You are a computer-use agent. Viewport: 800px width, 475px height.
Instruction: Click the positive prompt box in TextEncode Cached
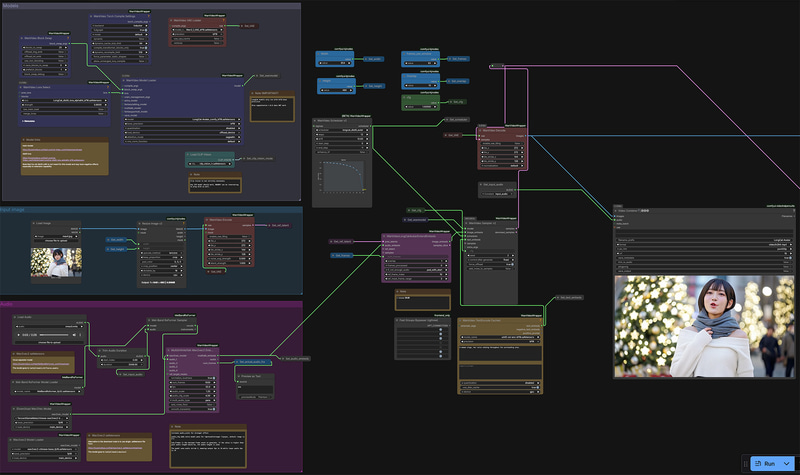500,354
